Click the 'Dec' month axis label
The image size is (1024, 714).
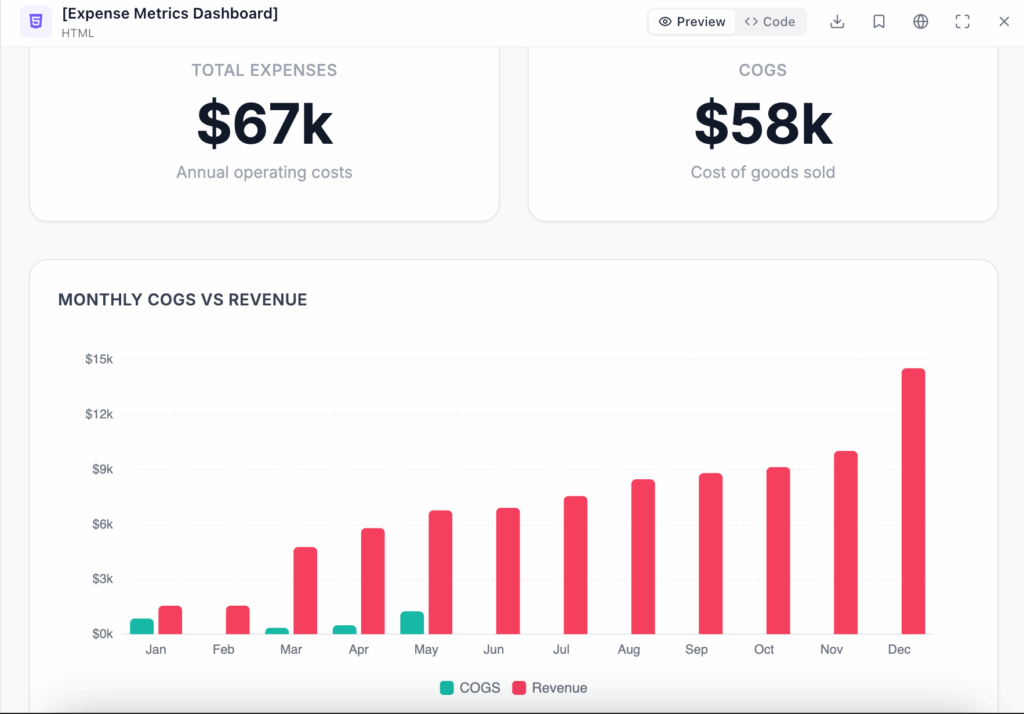point(899,649)
